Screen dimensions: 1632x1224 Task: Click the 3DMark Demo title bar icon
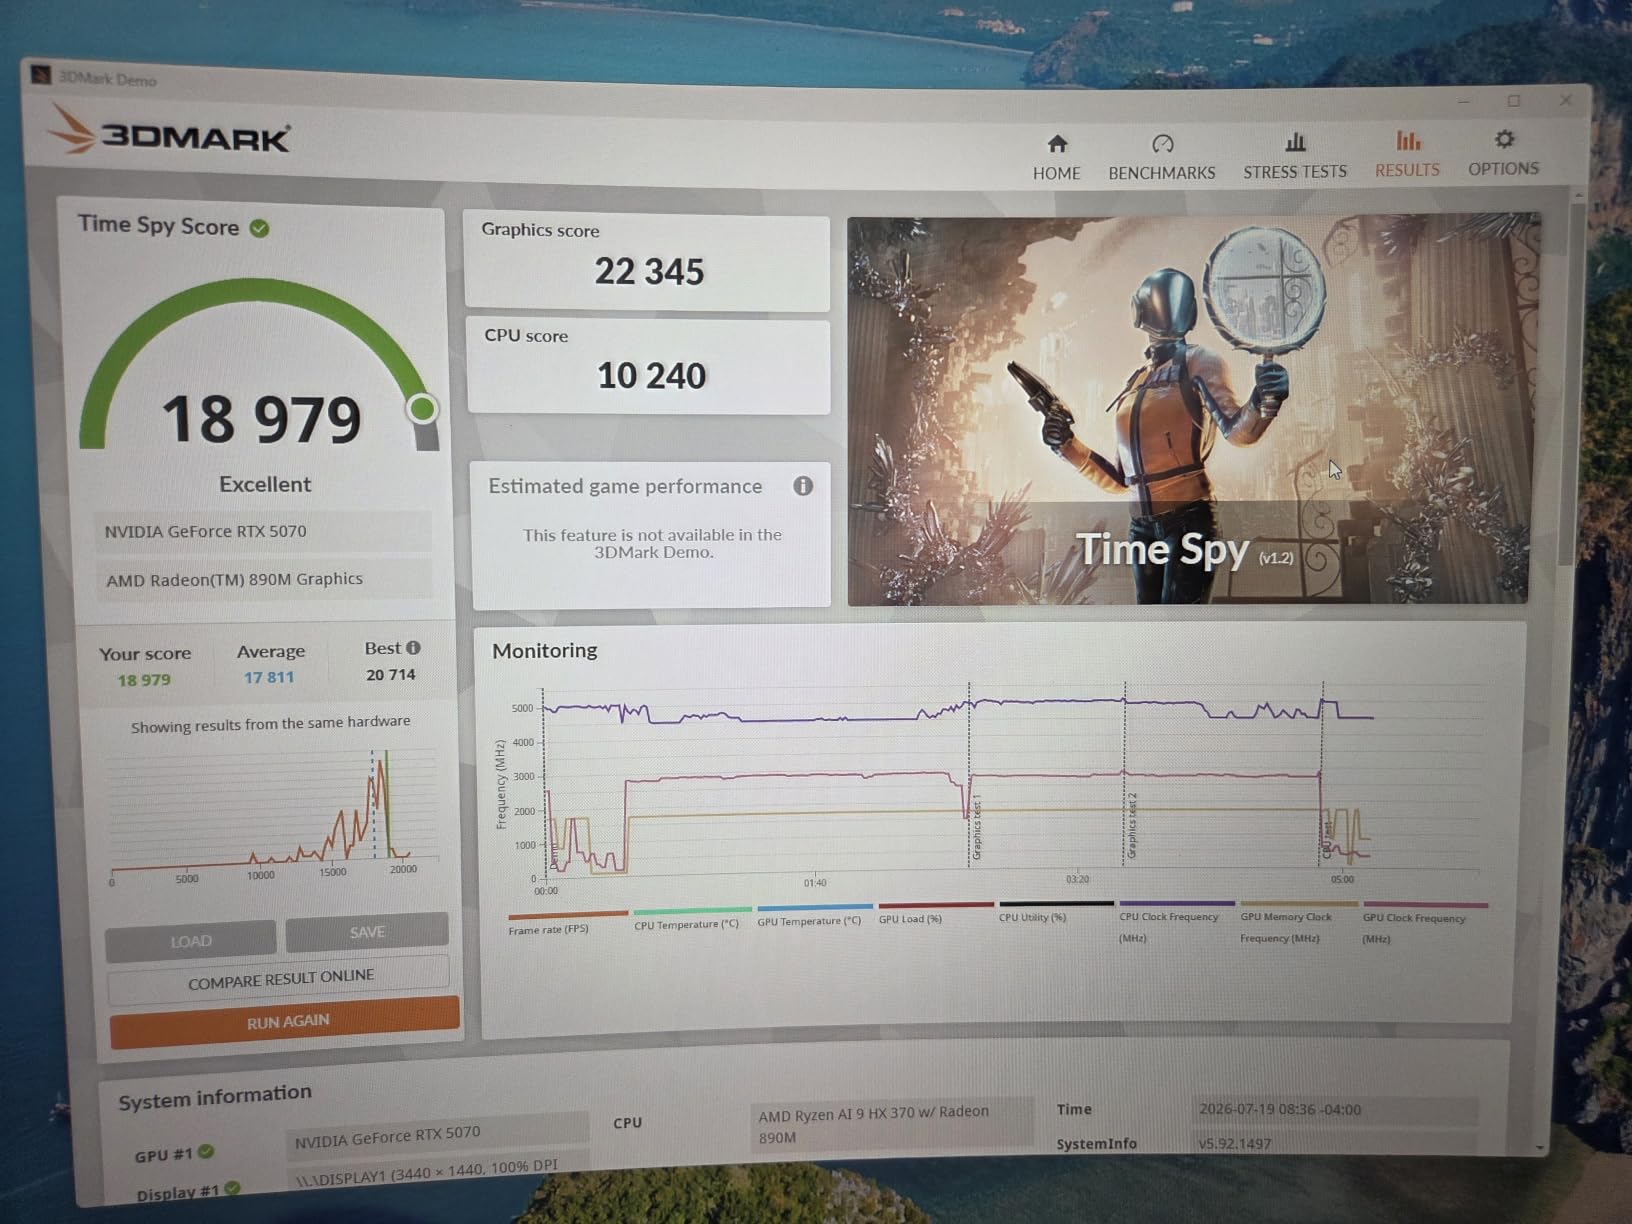tap(41, 75)
